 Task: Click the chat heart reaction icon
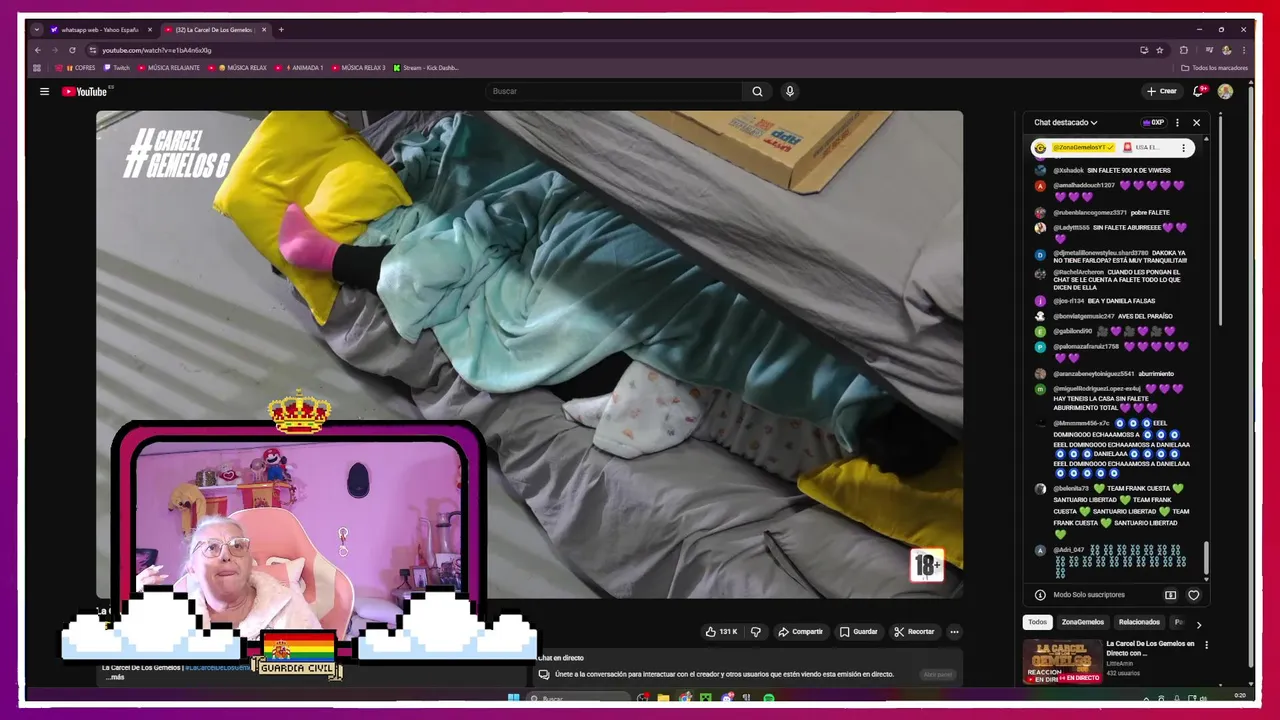pos(1193,595)
